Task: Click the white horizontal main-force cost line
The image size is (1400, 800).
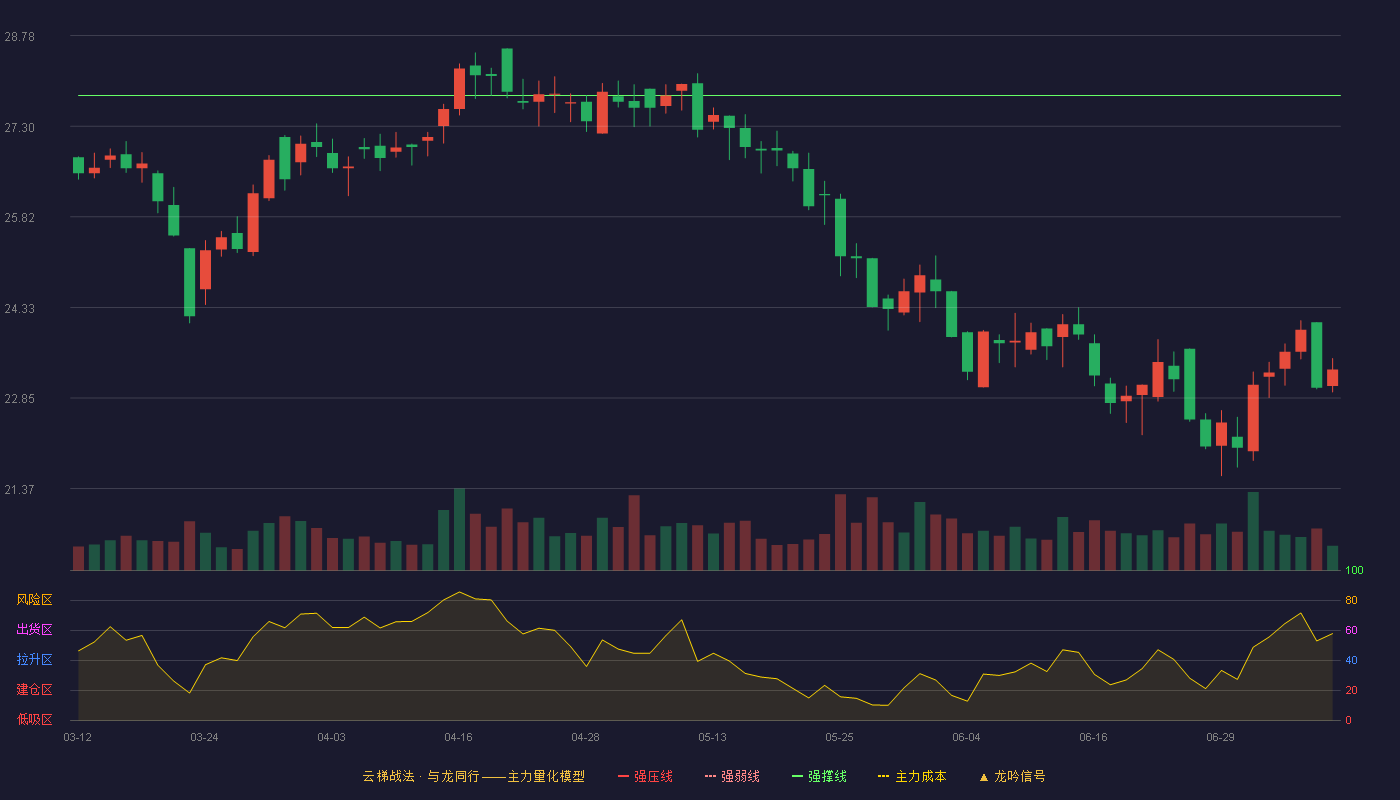Action: click(709, 96)
